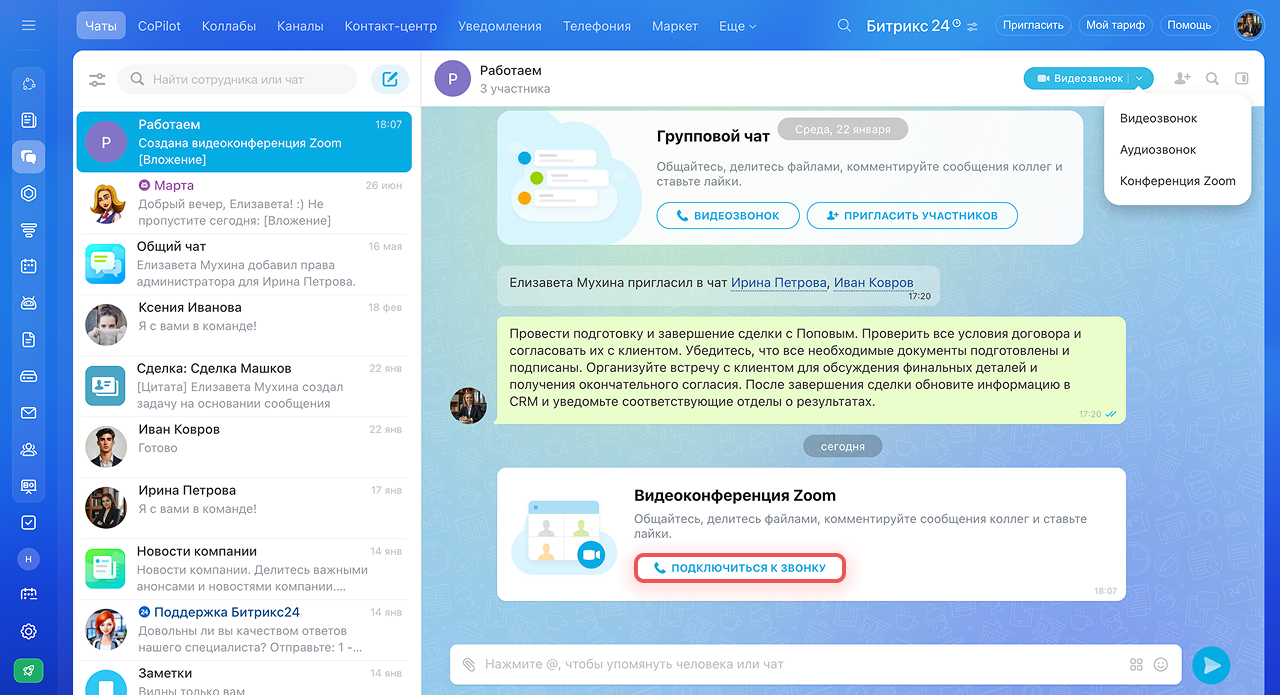Focus the Найти сотрудника или чат search field
1280x695 pixels.
pos(237,79)
